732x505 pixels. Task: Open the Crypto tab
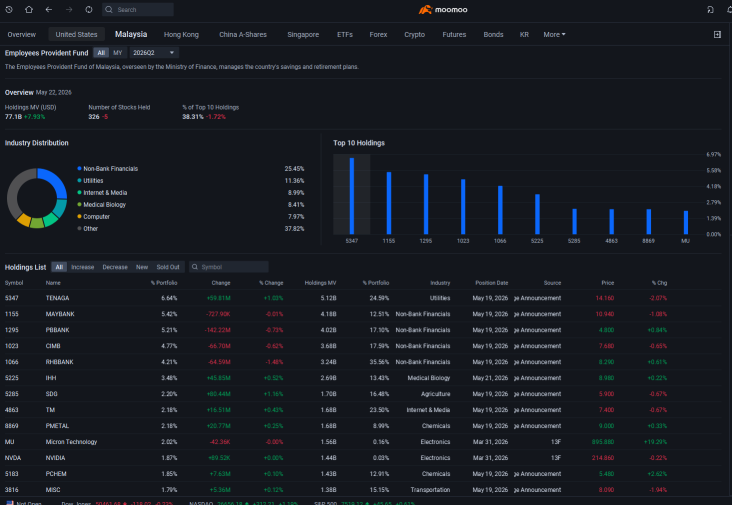(x=415, y=35)
